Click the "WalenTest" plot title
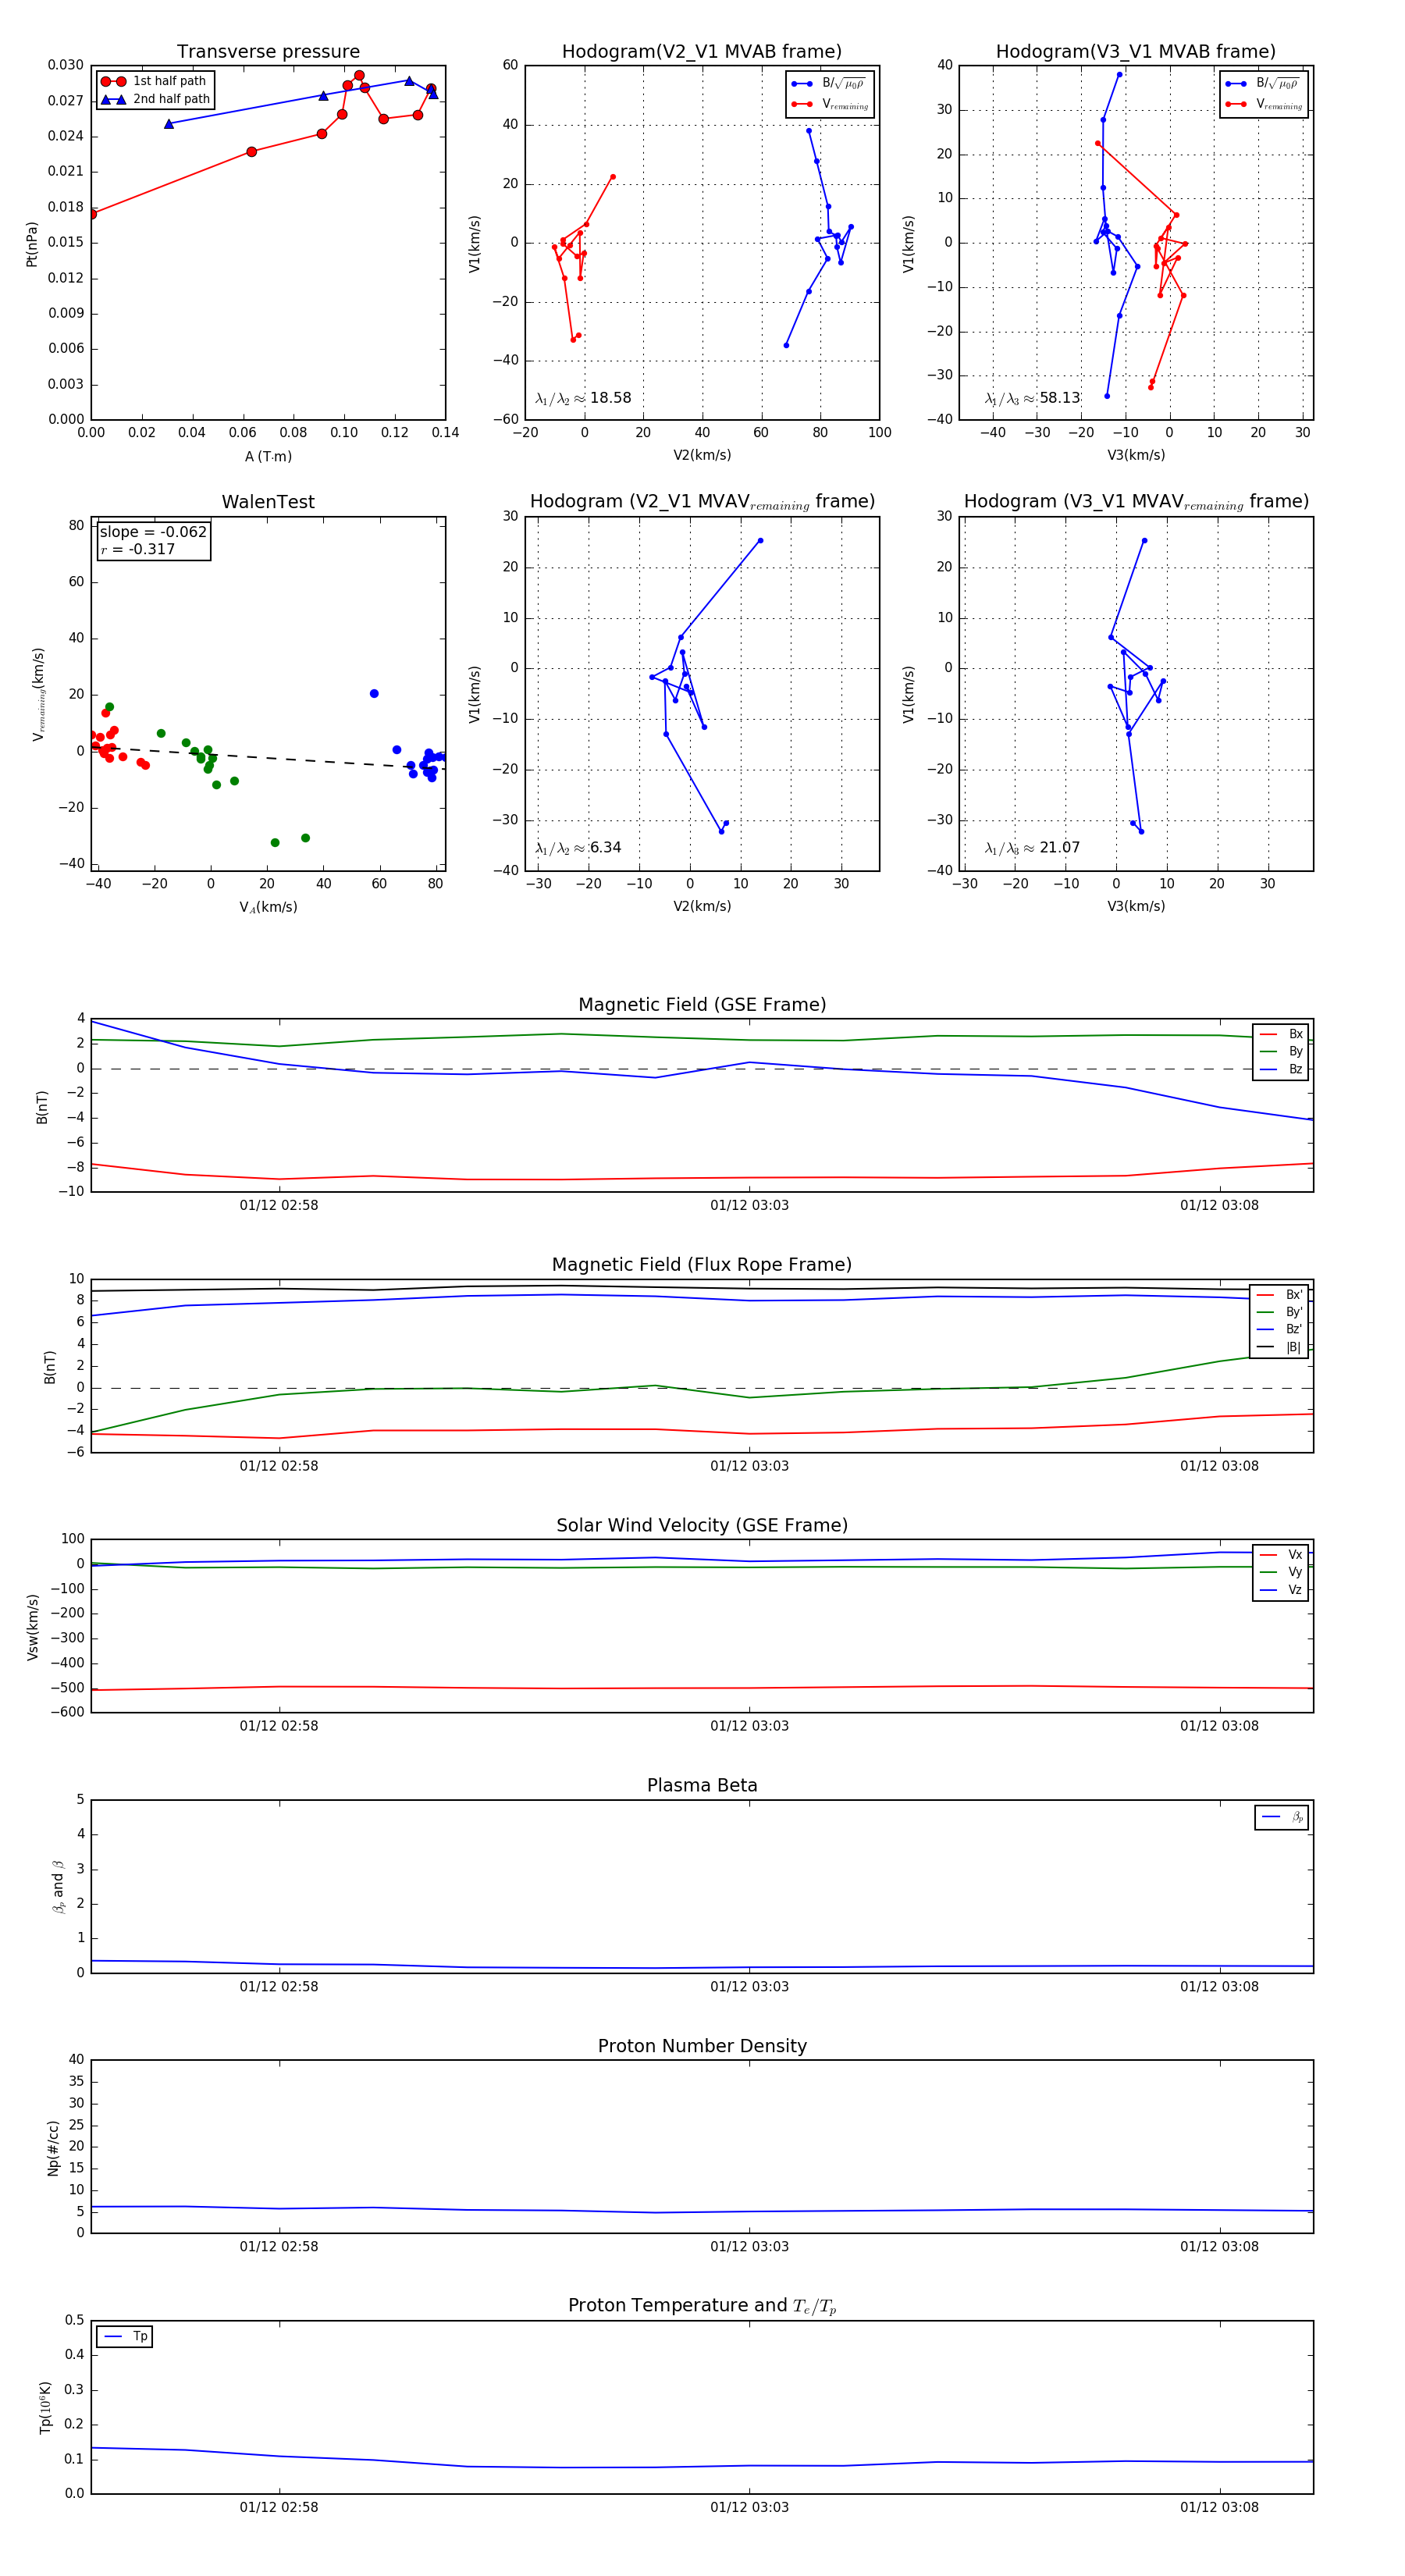1405x2576 pixels. [268, 502]
